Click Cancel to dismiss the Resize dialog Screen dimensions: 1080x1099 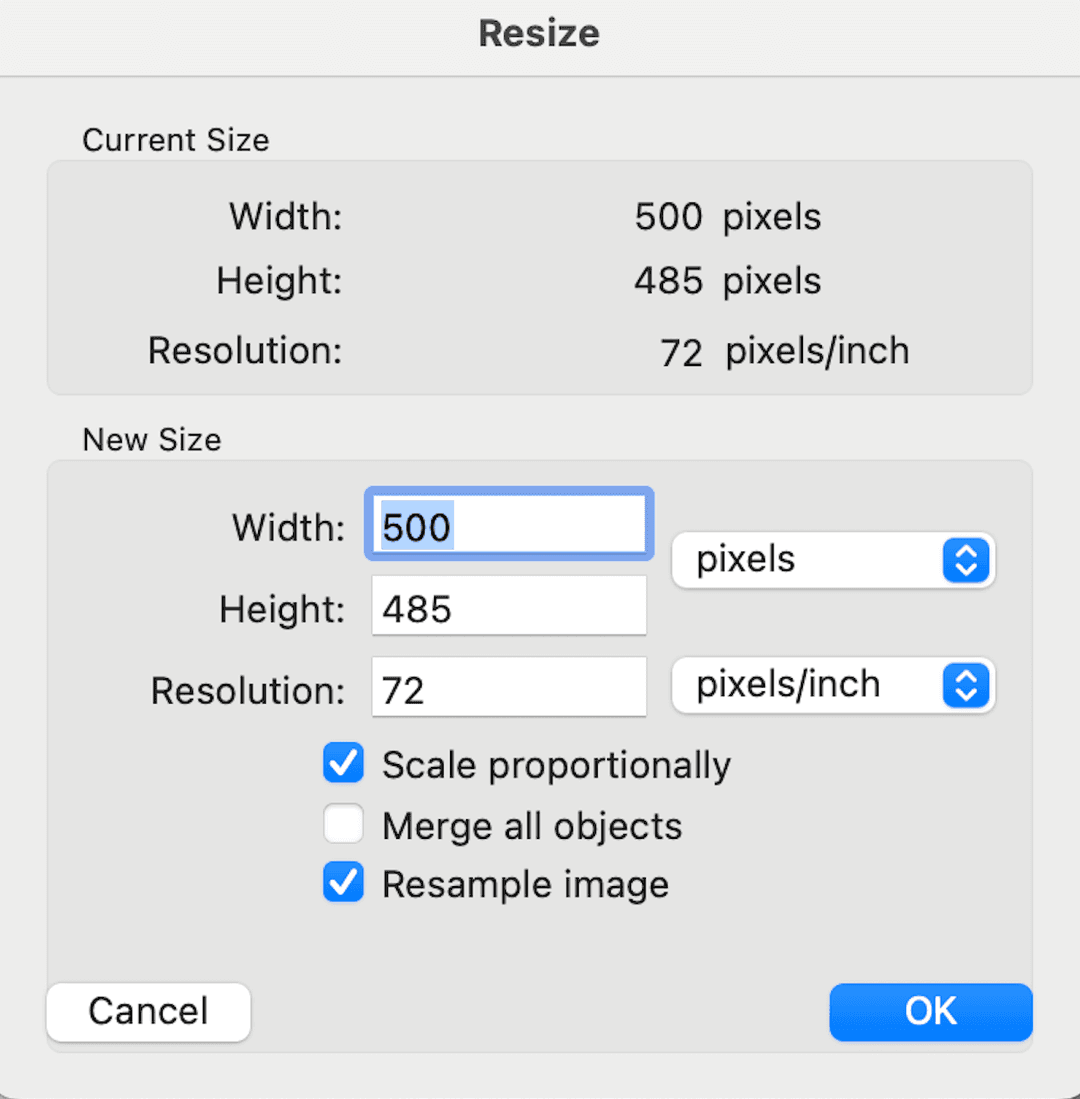(147, 1012)
